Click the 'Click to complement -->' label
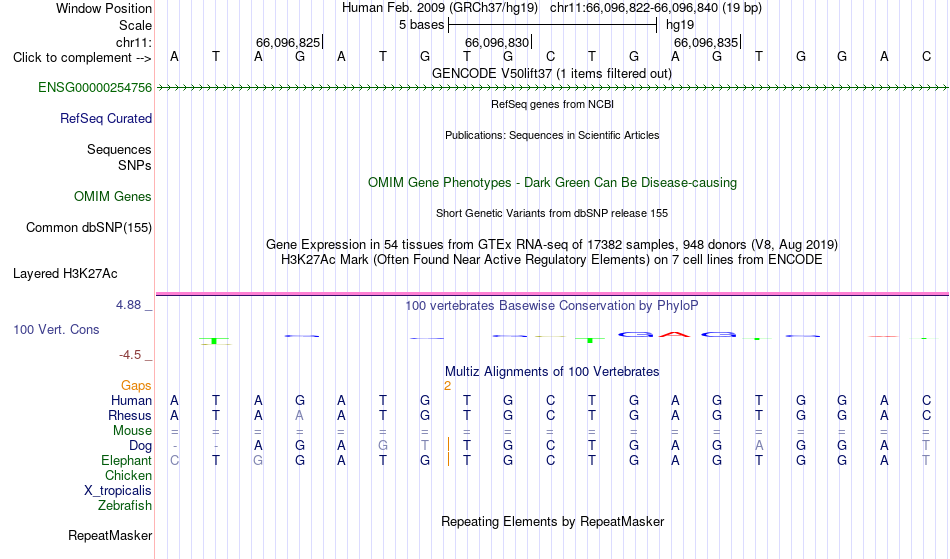Viewport: 950px width, 559px height. tap(82, 58)
